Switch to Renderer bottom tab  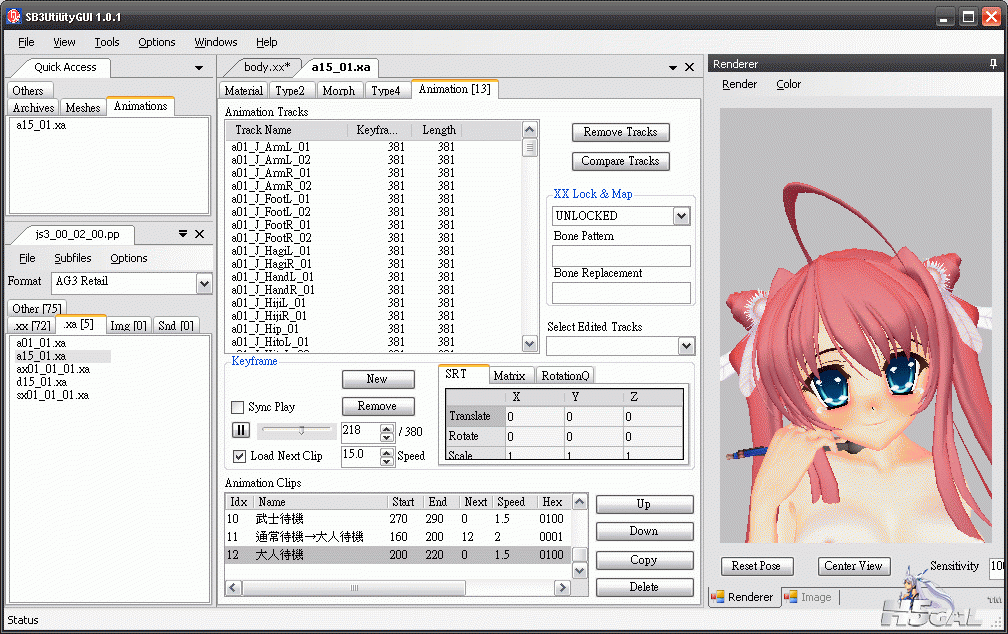(743, 597)
